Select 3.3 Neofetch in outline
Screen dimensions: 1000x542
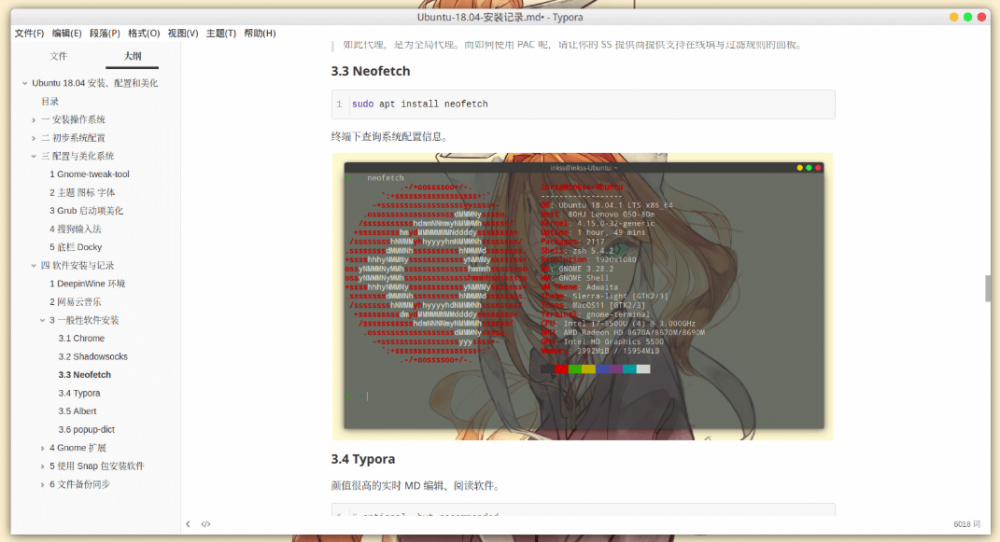tap(85, 375)
